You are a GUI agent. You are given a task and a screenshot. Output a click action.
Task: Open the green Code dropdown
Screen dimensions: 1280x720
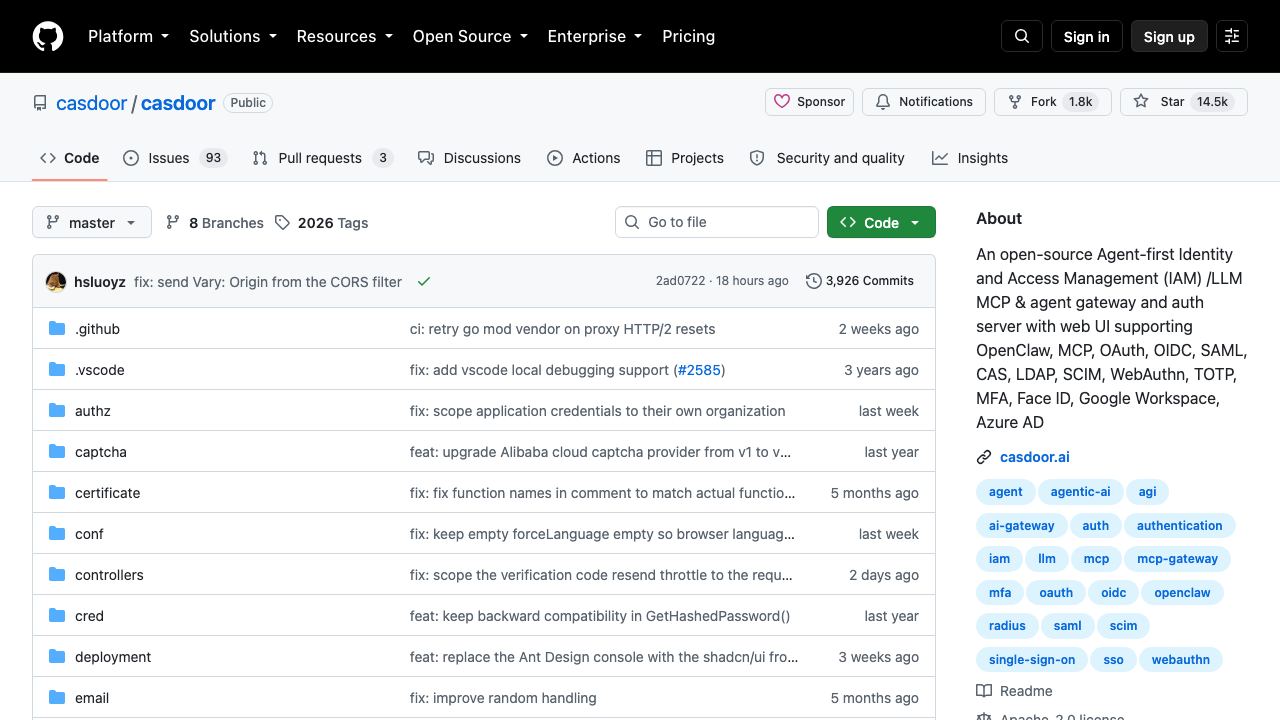pyautogui.click(x=881, y=222)
